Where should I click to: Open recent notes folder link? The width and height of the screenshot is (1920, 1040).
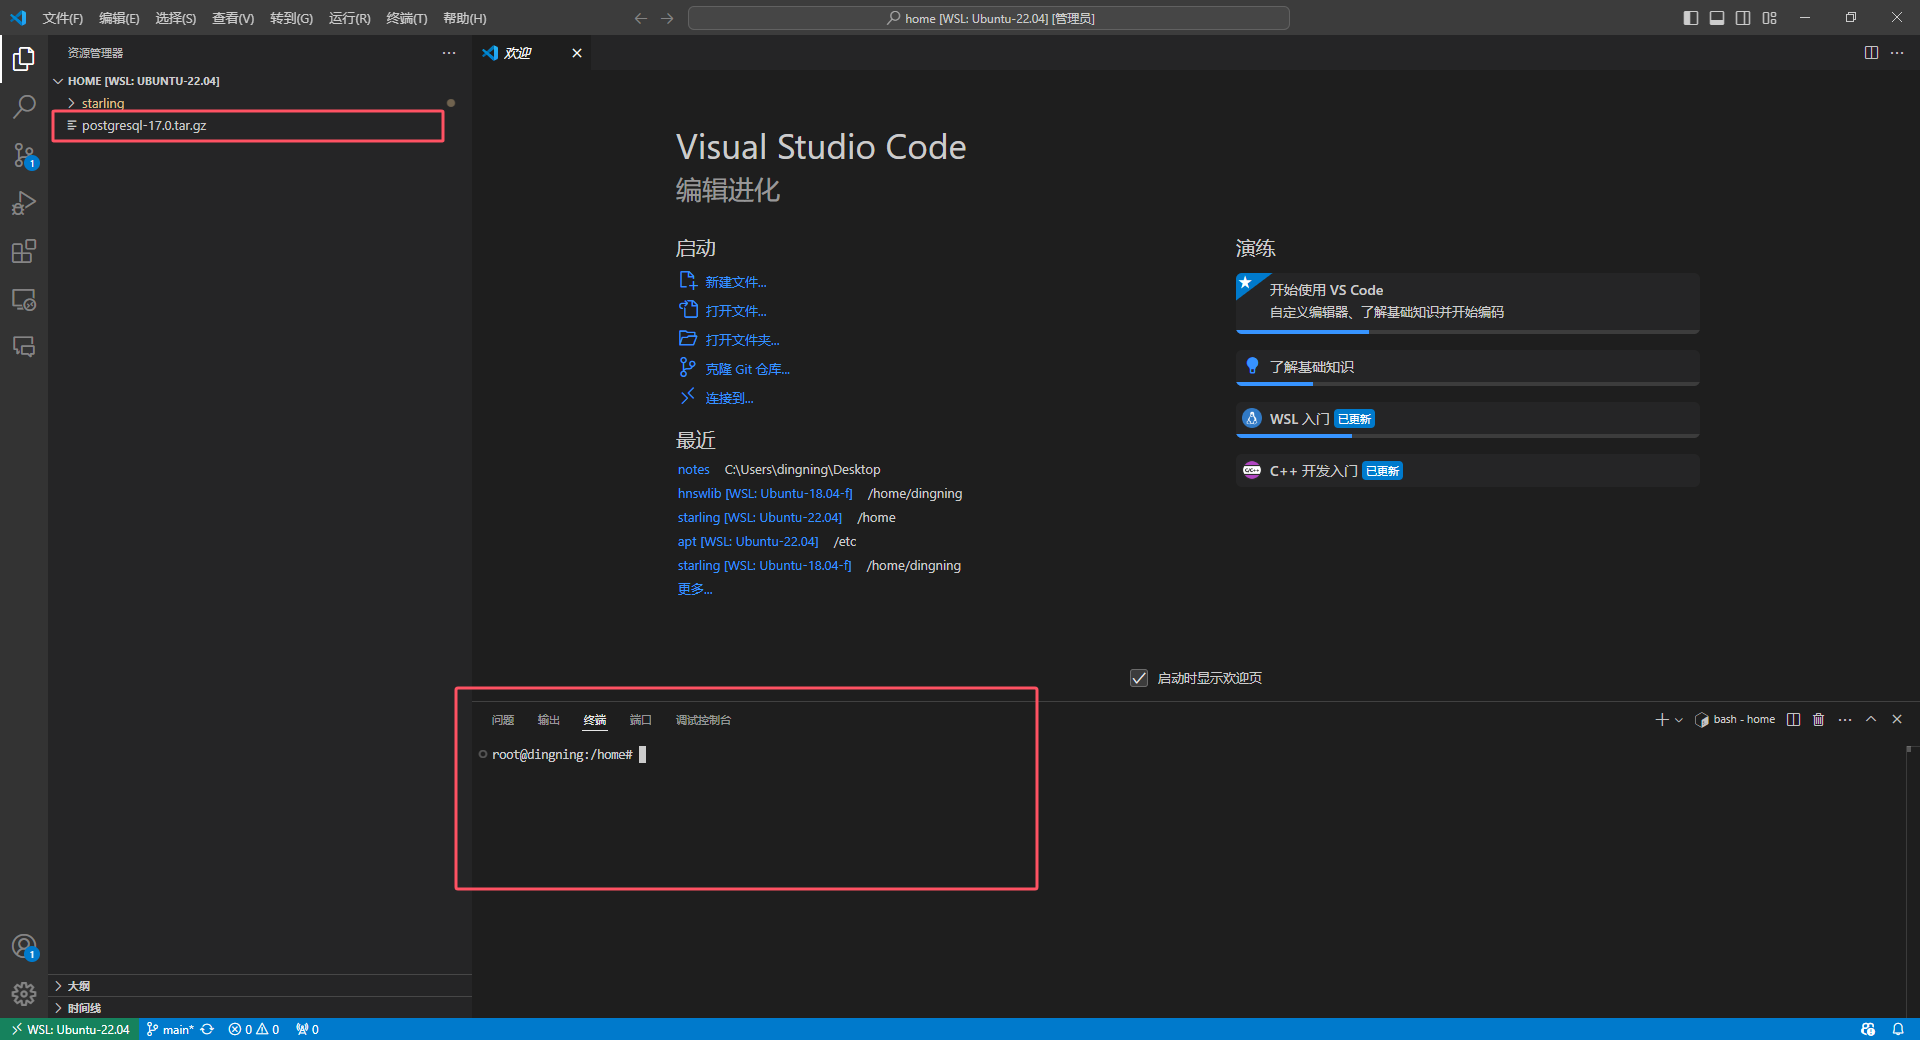tap(693, 469)
